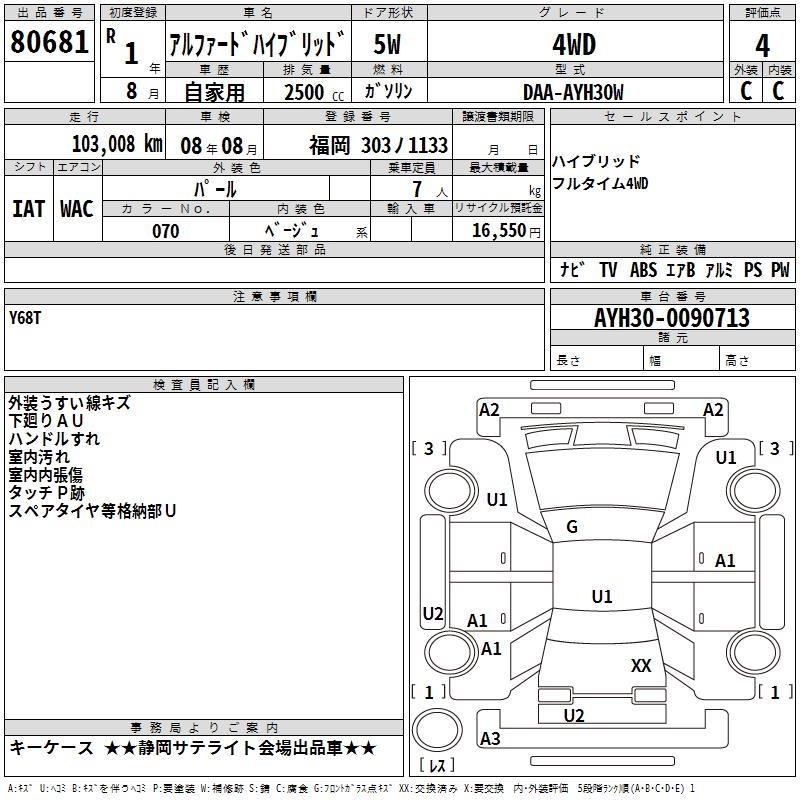This screenshot has height=800, width=800.
Task: Click shaken date 08年08月
Action: click(219, 146)
